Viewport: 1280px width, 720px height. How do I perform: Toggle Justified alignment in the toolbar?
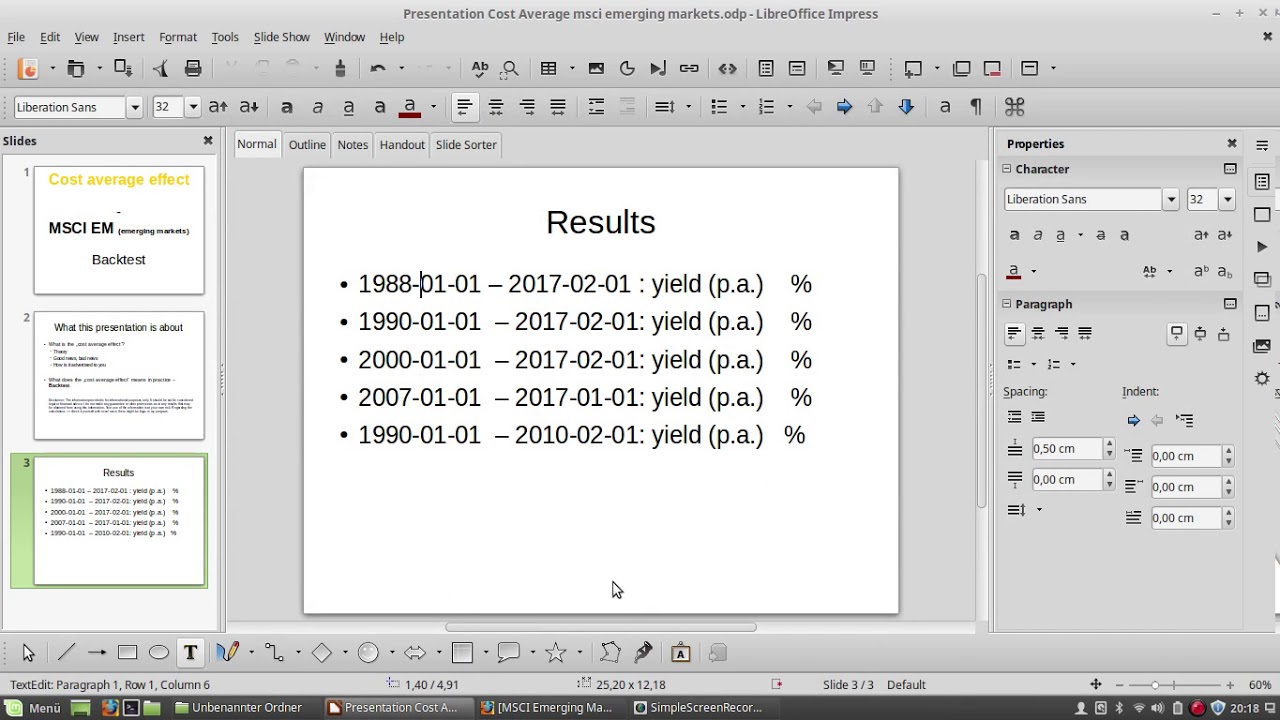tap(558, 107)
